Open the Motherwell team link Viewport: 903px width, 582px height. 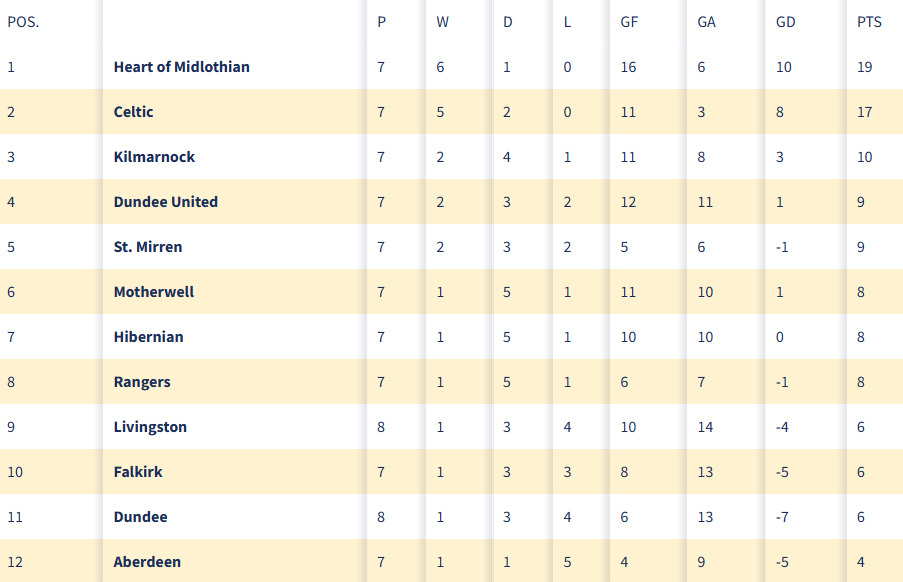154,292
